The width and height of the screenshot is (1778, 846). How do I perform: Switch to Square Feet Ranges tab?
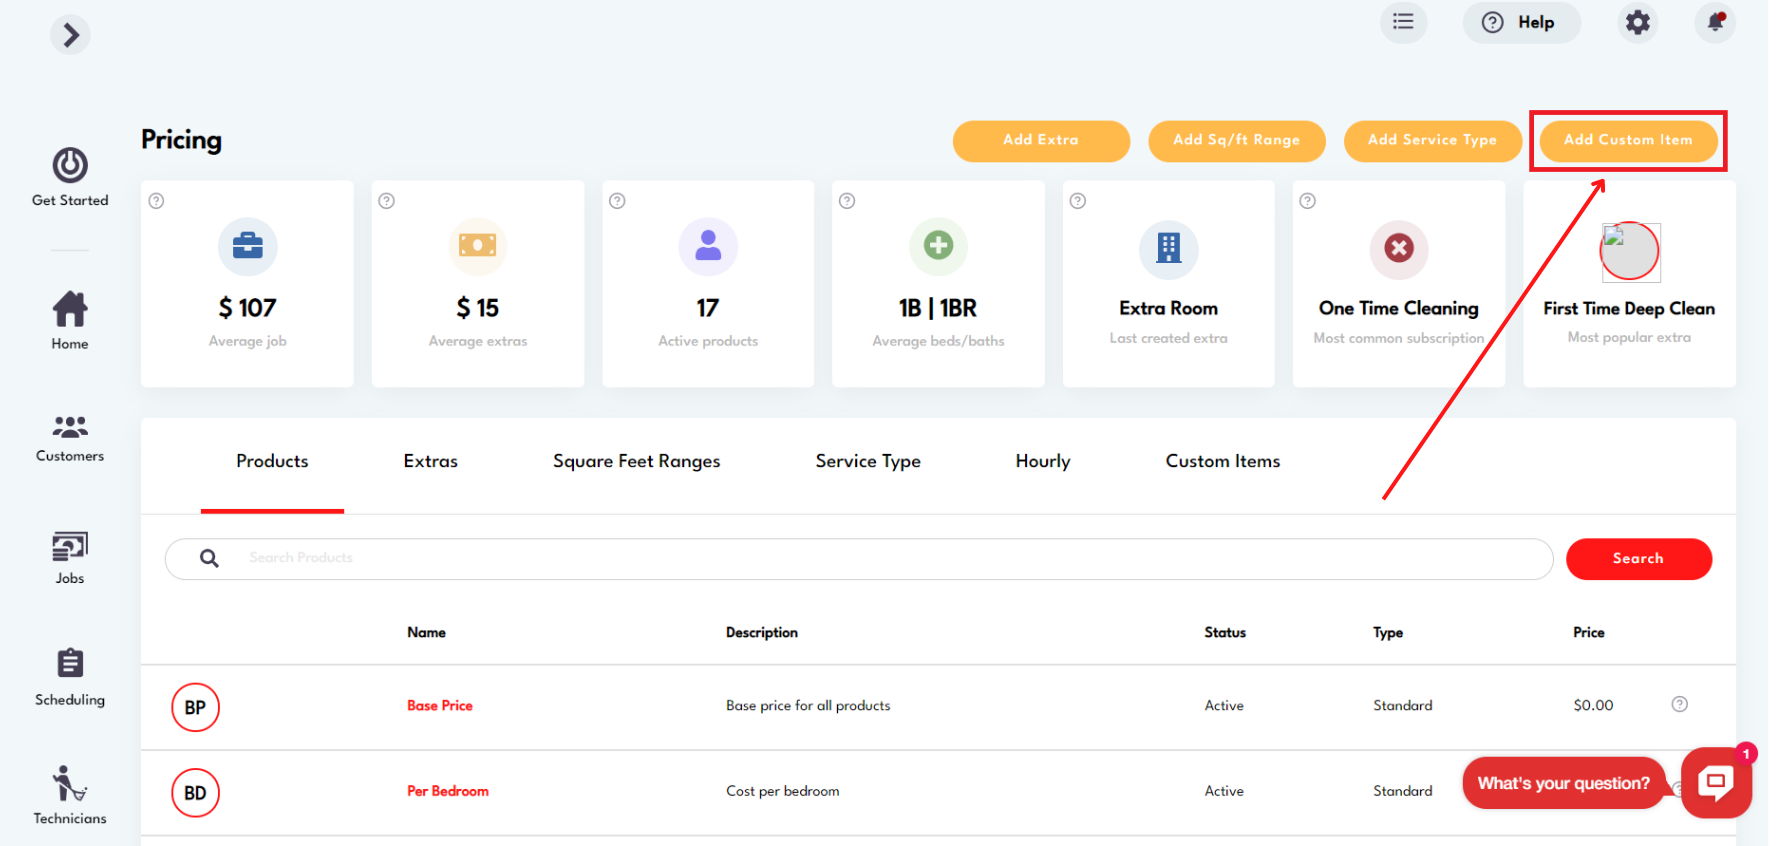(636, 462)
